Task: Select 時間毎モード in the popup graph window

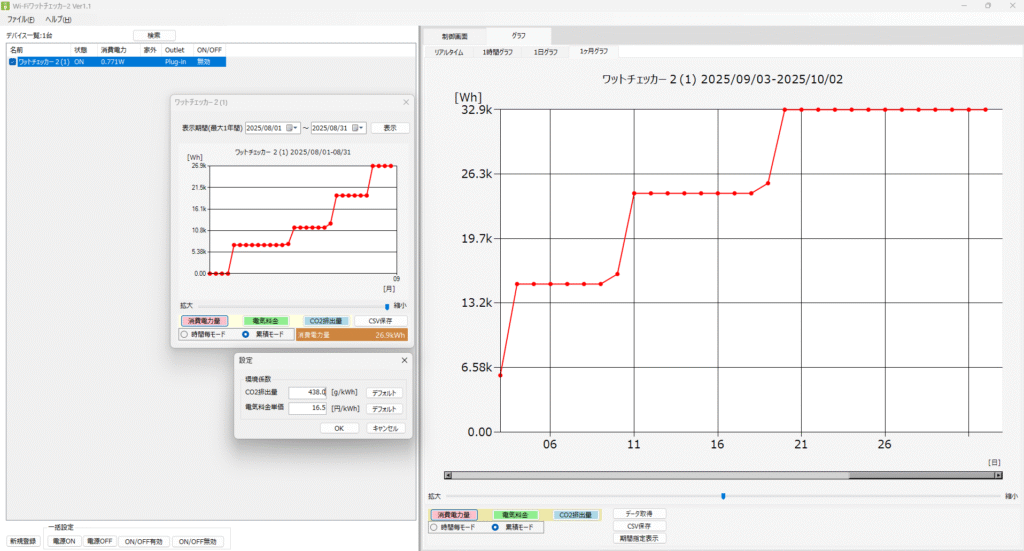Action: coord(183,334)
